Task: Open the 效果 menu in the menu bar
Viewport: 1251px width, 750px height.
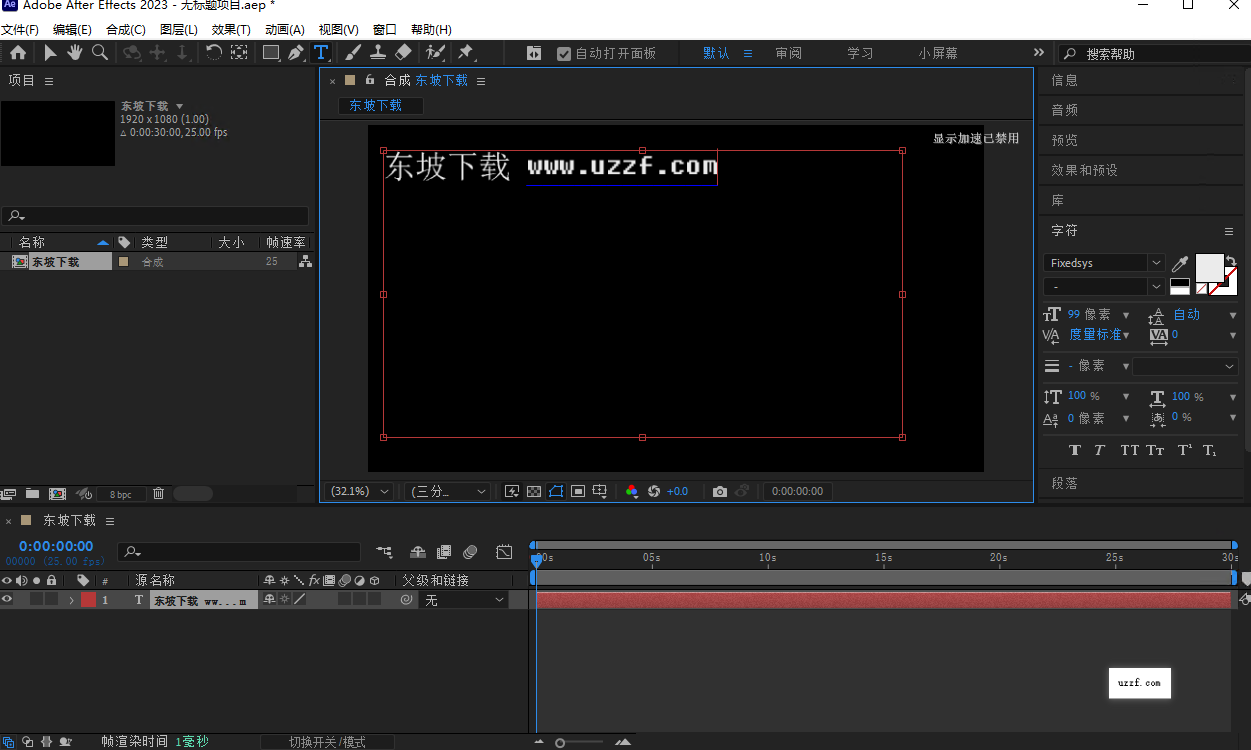Action: [231, 29]
